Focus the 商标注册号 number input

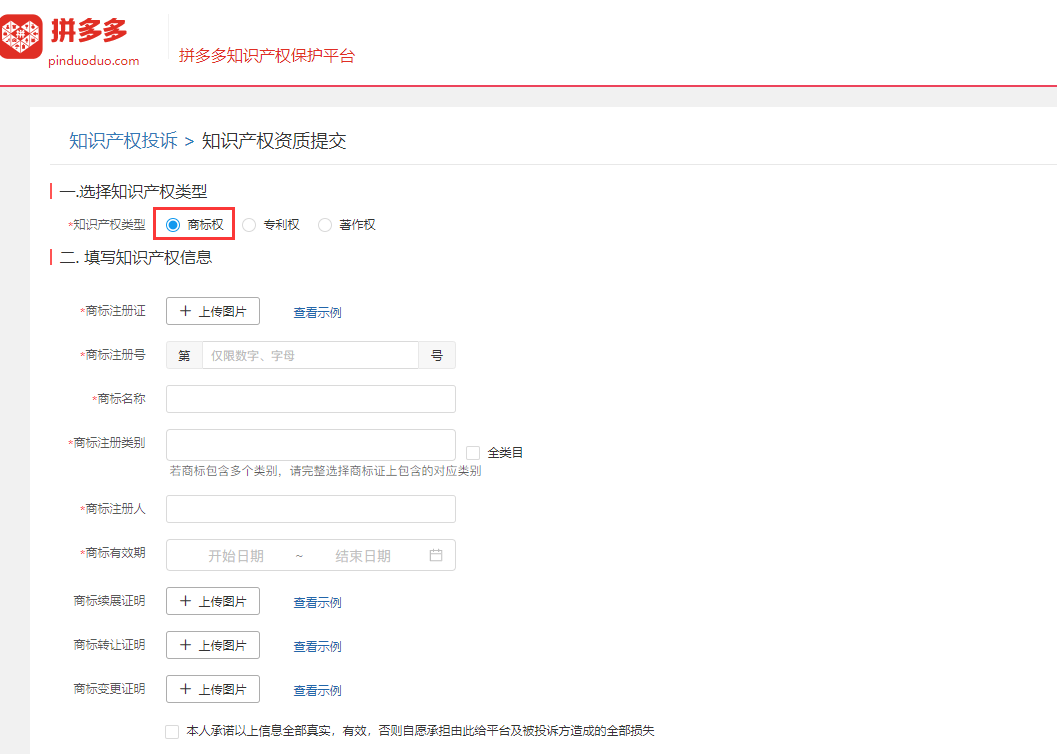[310, 355]
